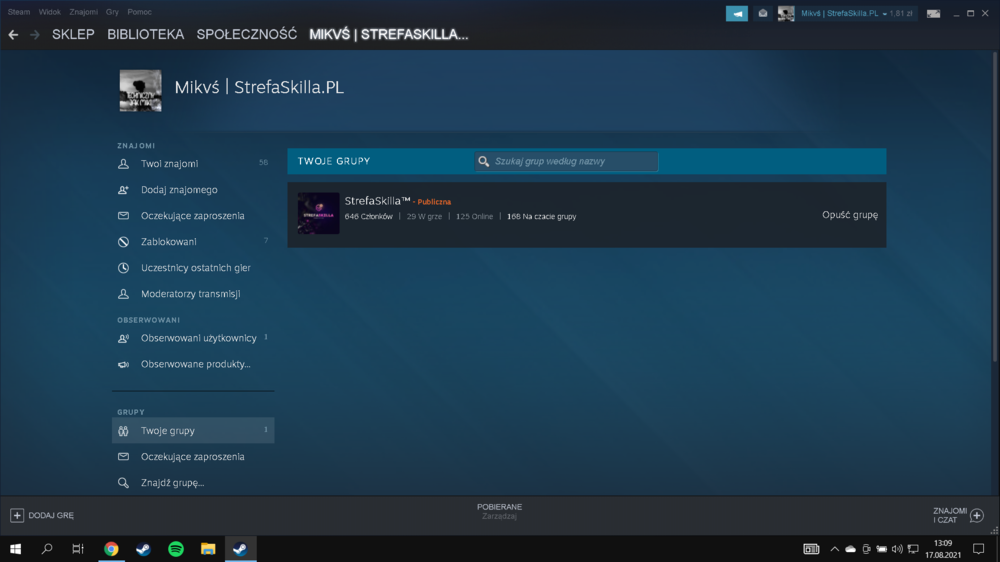Open the StrefaSkilla group thumbnail

pos(318,214)
